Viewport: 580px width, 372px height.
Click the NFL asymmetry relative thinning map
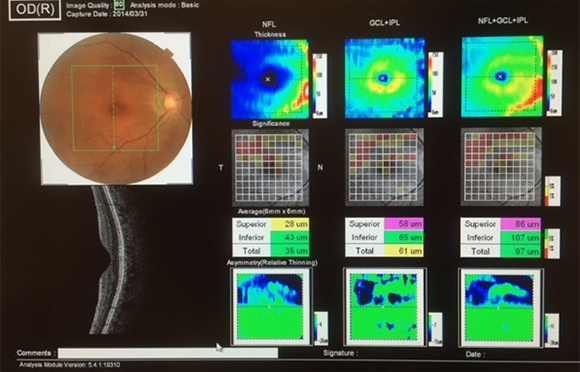point(271,307)
